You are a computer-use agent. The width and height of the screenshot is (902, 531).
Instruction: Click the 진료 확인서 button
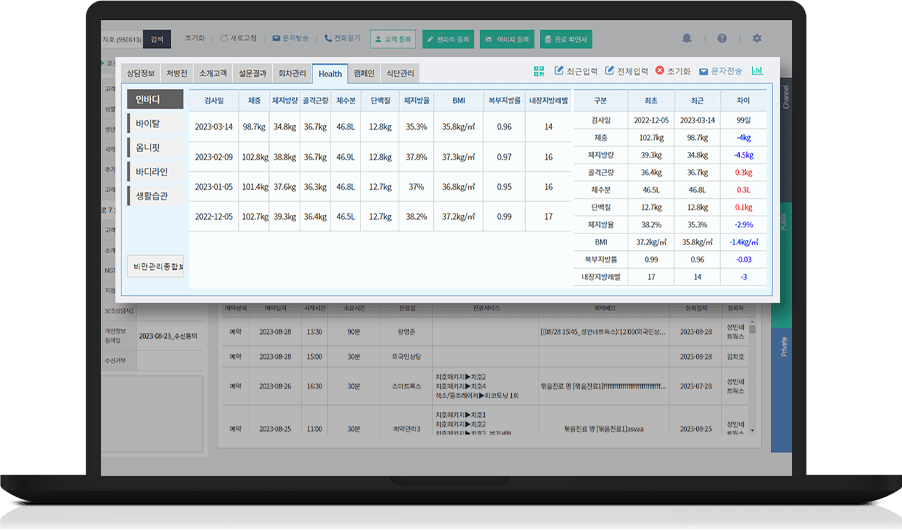566,39
